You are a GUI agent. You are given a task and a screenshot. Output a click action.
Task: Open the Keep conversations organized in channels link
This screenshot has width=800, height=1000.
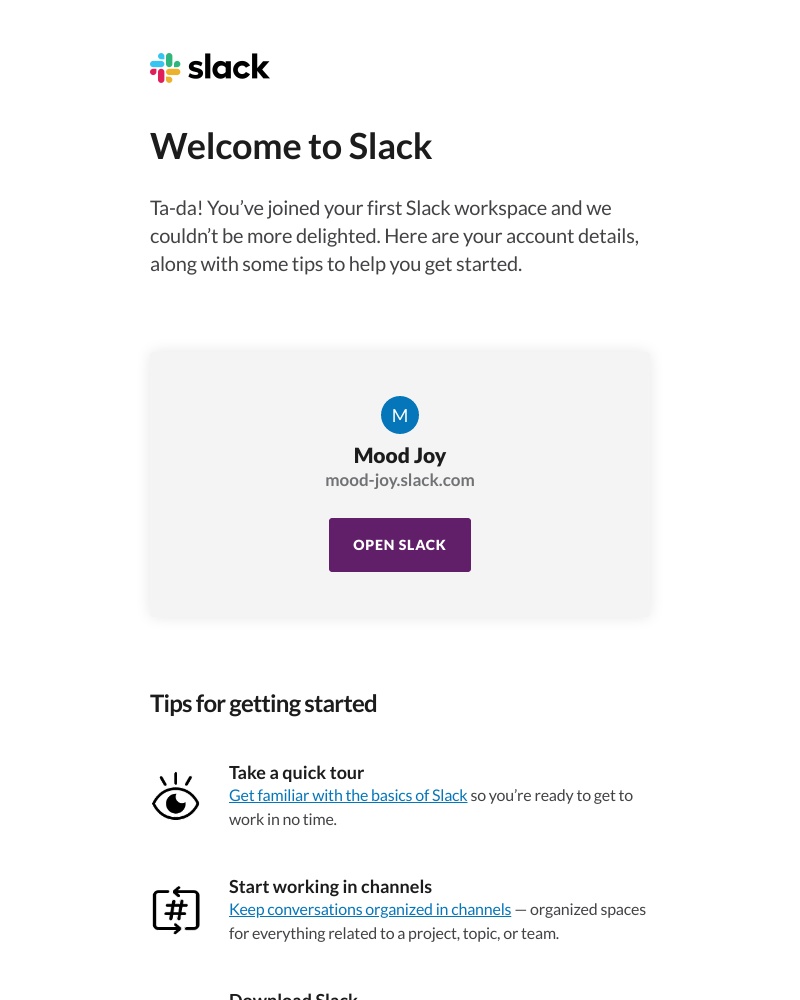click(370, 909)
